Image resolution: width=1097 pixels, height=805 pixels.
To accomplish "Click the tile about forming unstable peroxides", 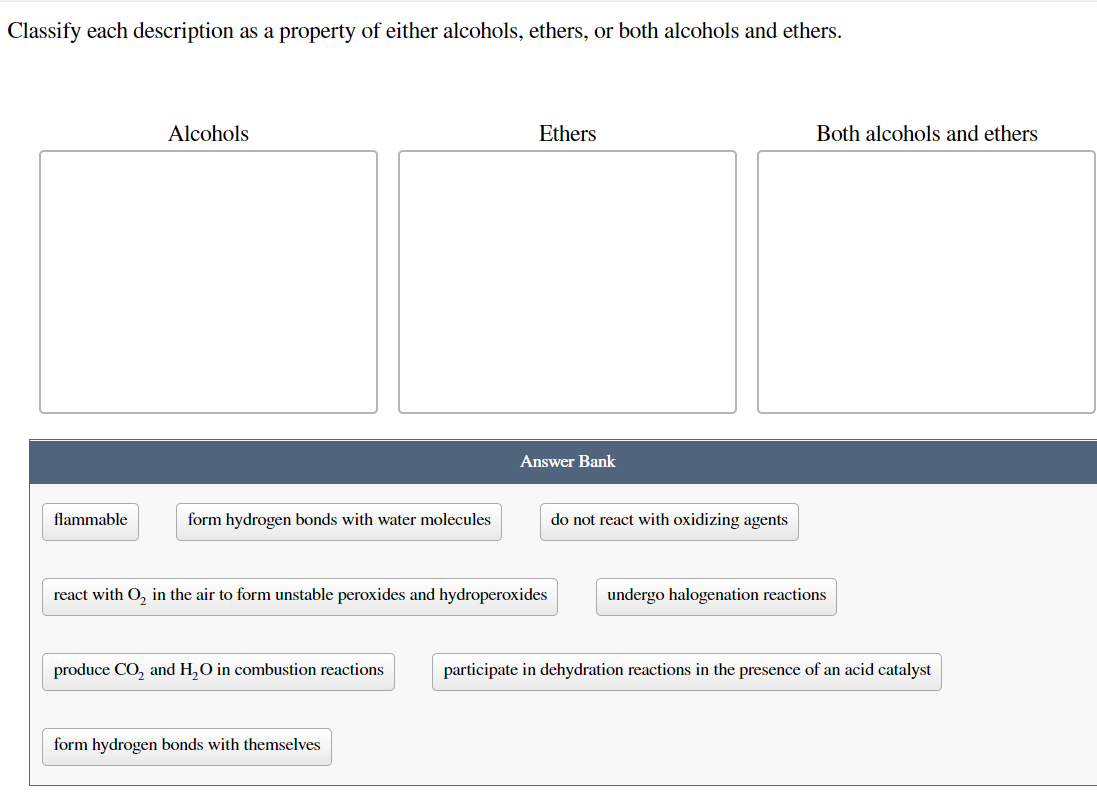I will (x=300, y=596).
